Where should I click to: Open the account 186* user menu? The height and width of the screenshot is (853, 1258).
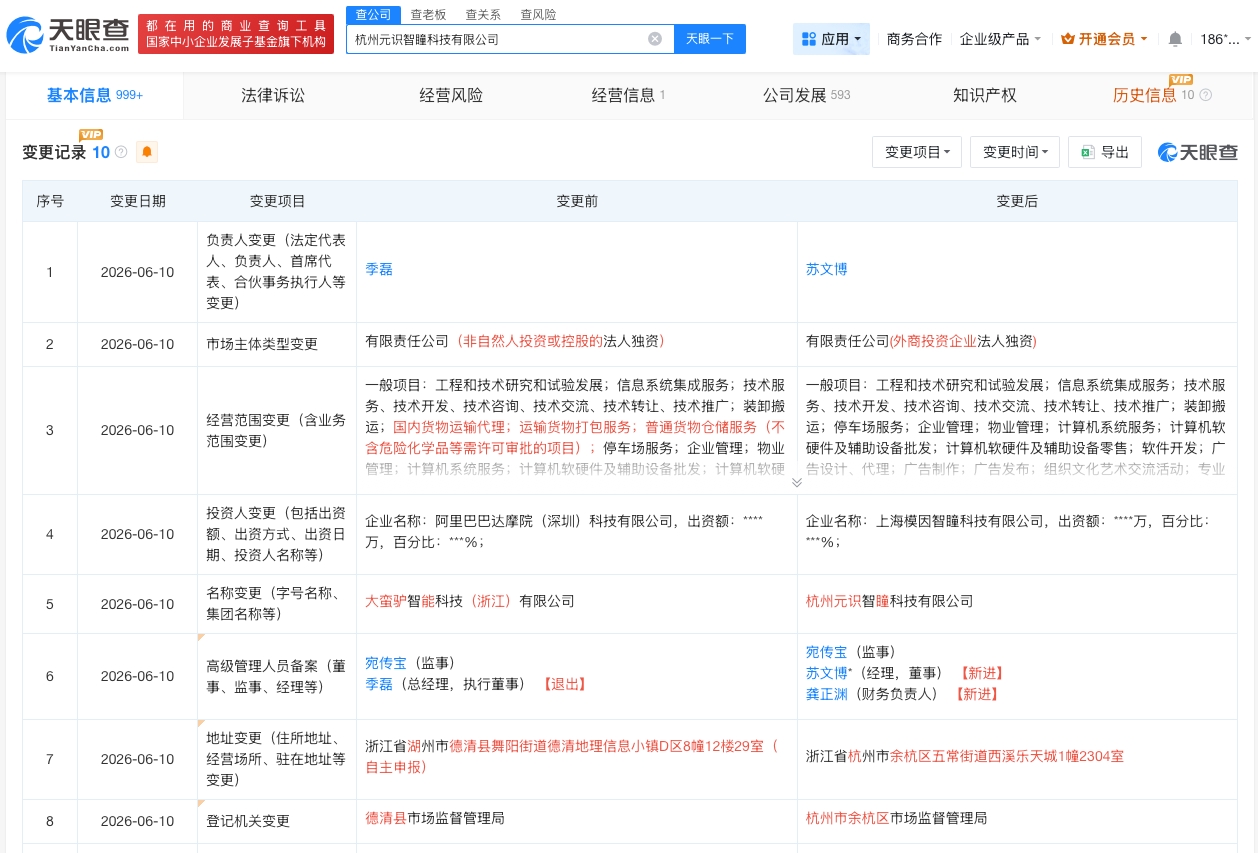(x=1225, y=39)
